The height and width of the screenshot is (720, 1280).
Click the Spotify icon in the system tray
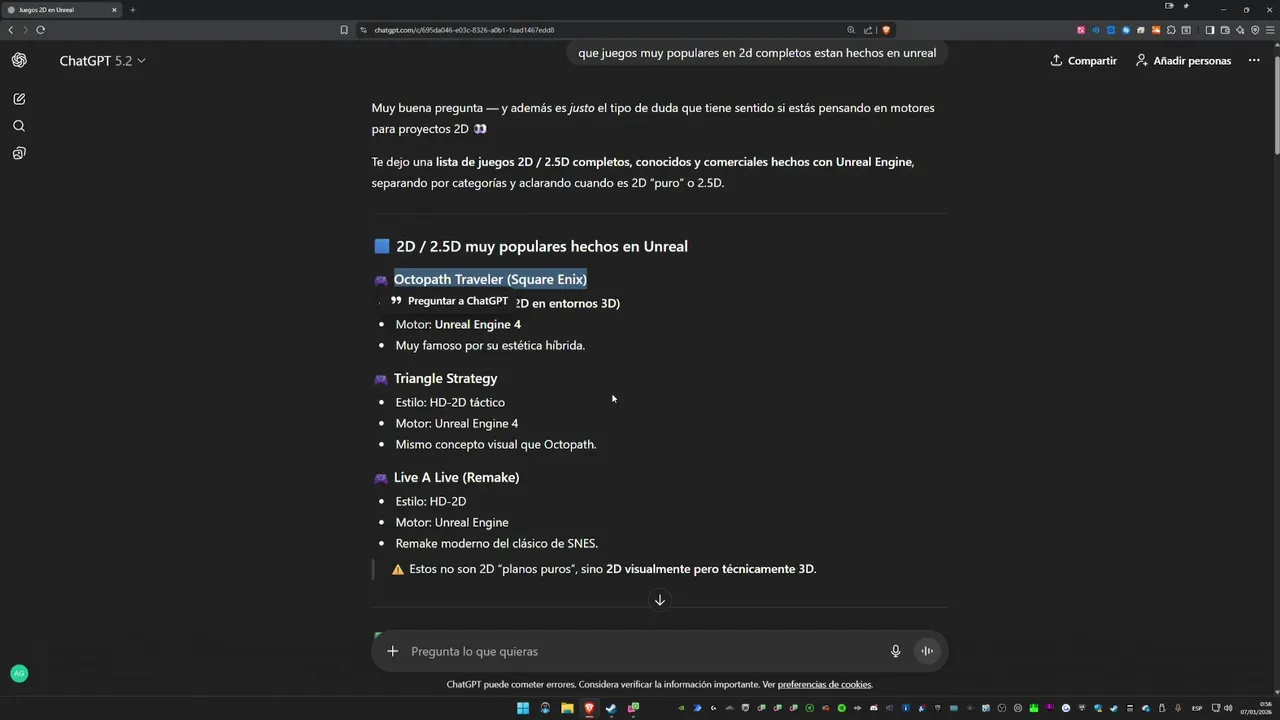click(841, 708)
